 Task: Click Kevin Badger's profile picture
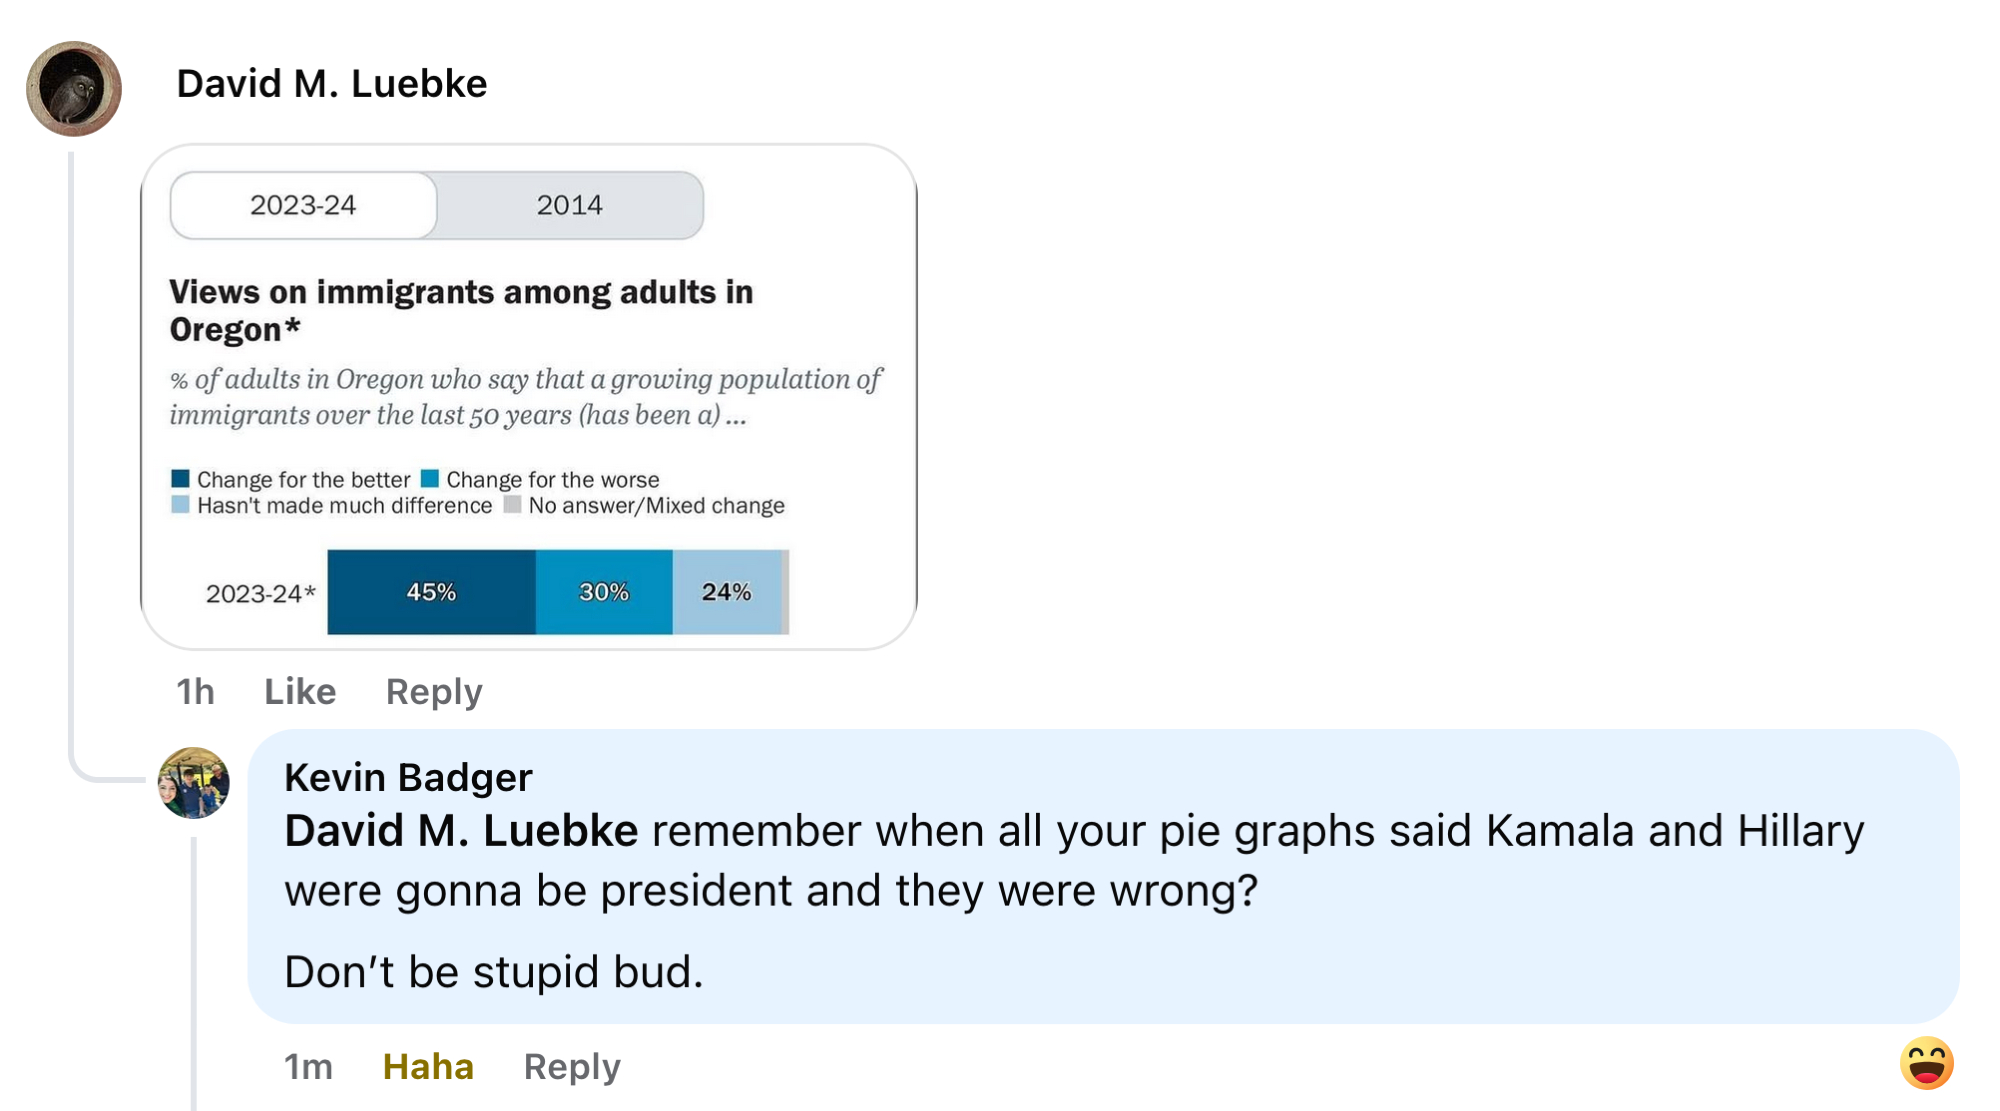pyautogui.click(x=194, y=783)
